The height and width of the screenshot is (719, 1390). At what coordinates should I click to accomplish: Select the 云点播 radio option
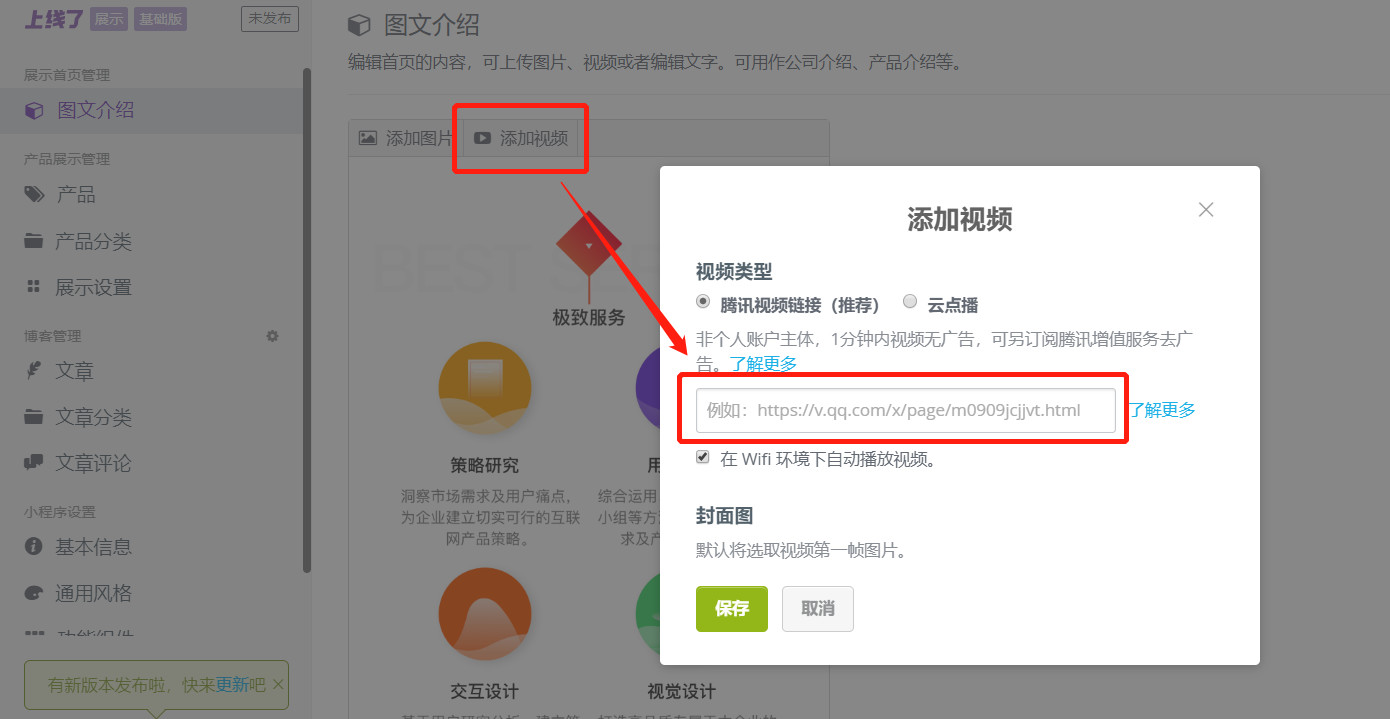[910, 300]
